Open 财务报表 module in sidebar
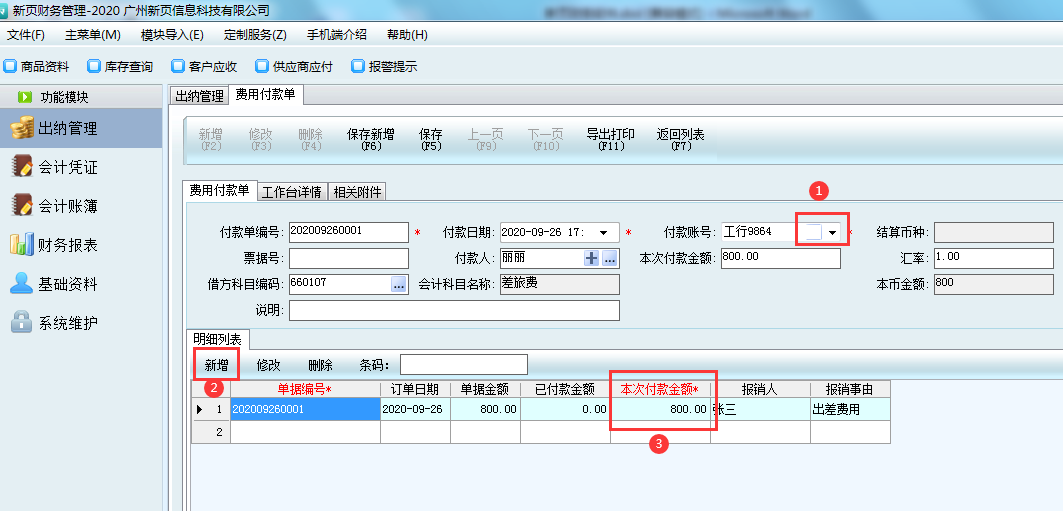Screen dimensions: 1063x511 click(x=68, y=245)
